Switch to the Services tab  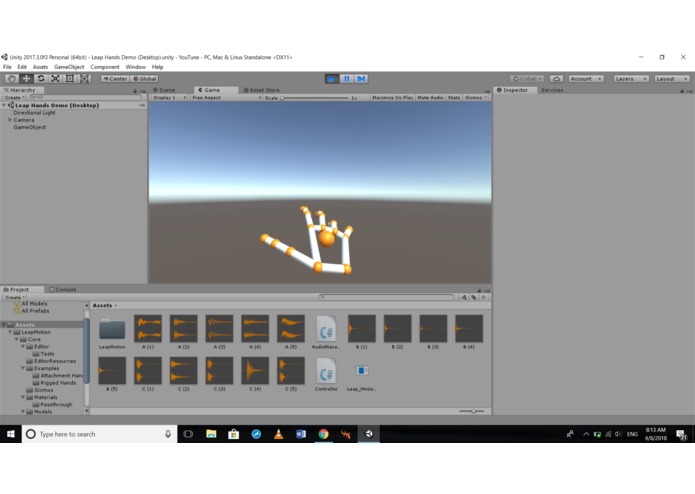[552, 90]
